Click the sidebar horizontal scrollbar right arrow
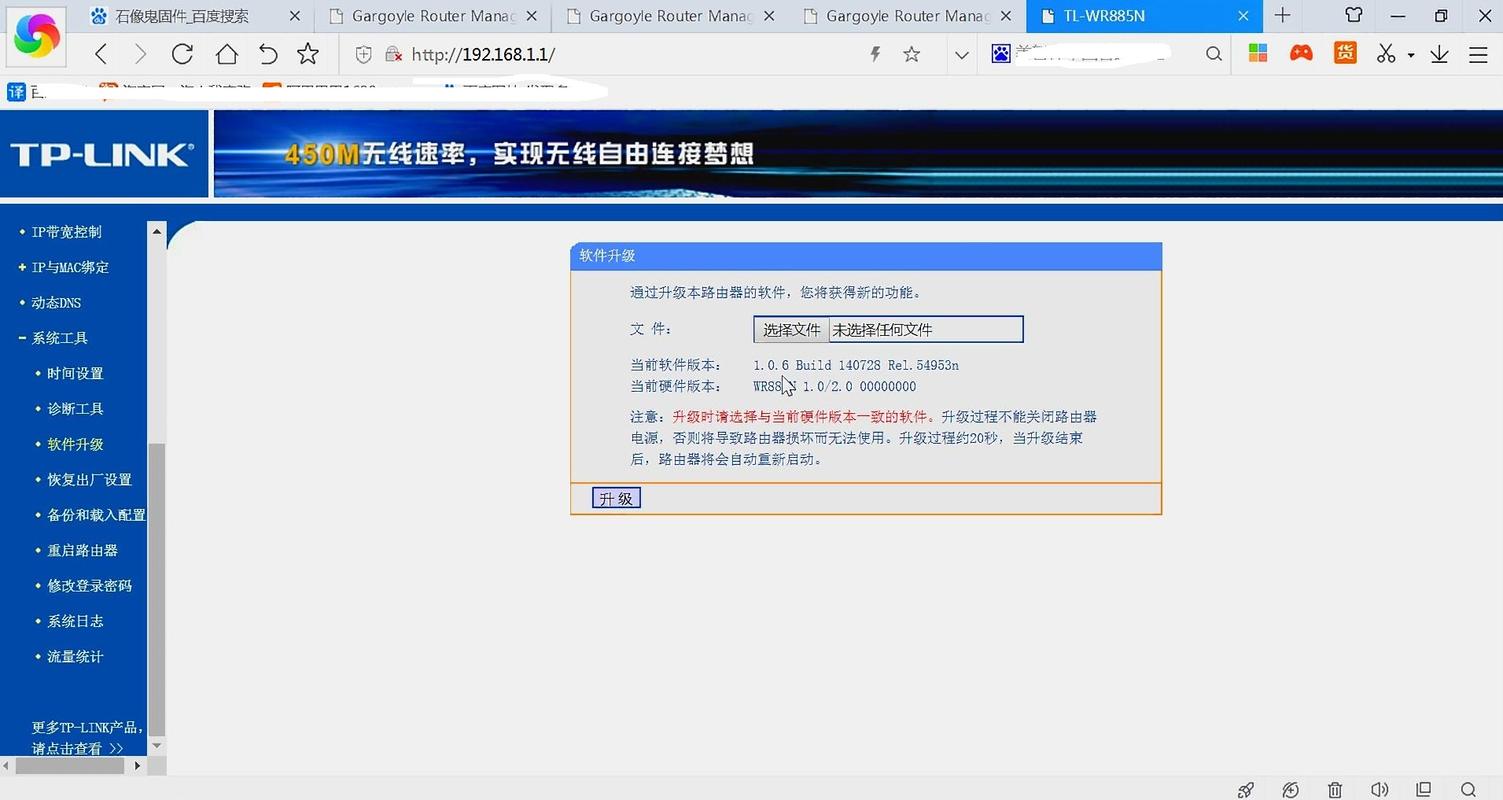Image resolution: width=1503 pixels, height=800 pixels. coord(138,766)
